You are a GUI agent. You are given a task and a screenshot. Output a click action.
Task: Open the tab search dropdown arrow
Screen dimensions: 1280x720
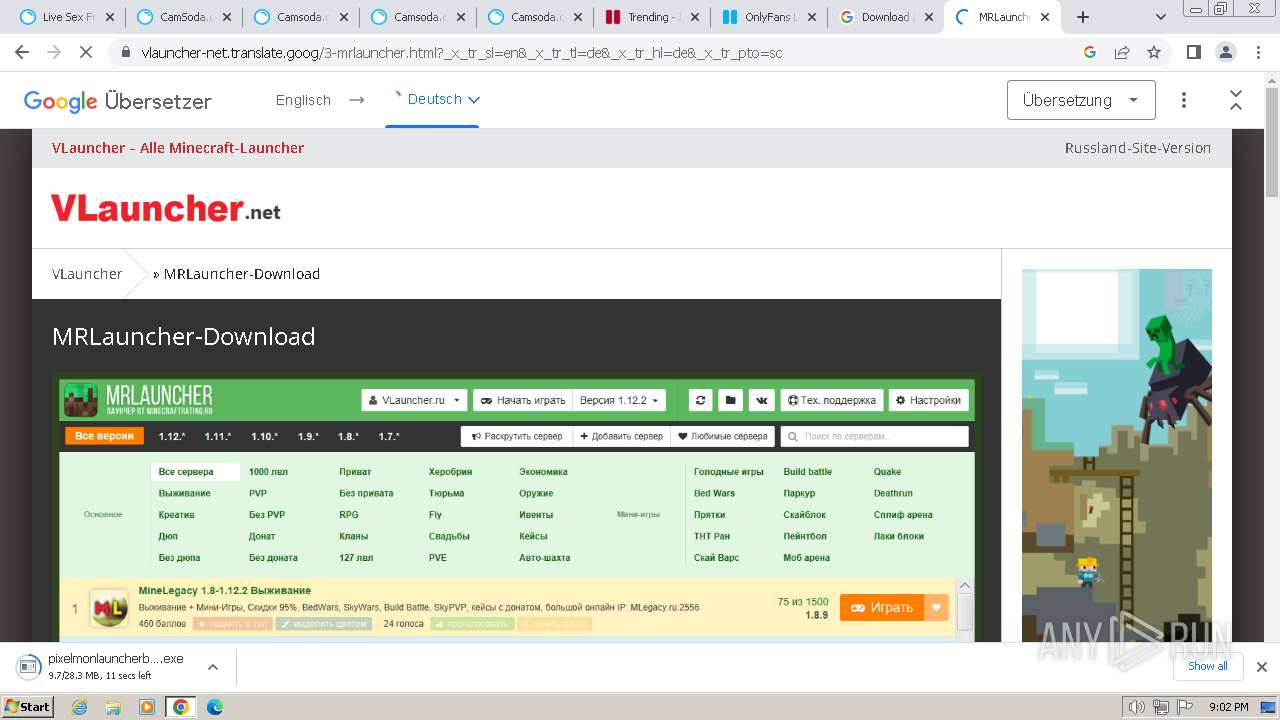(1161, 17)
